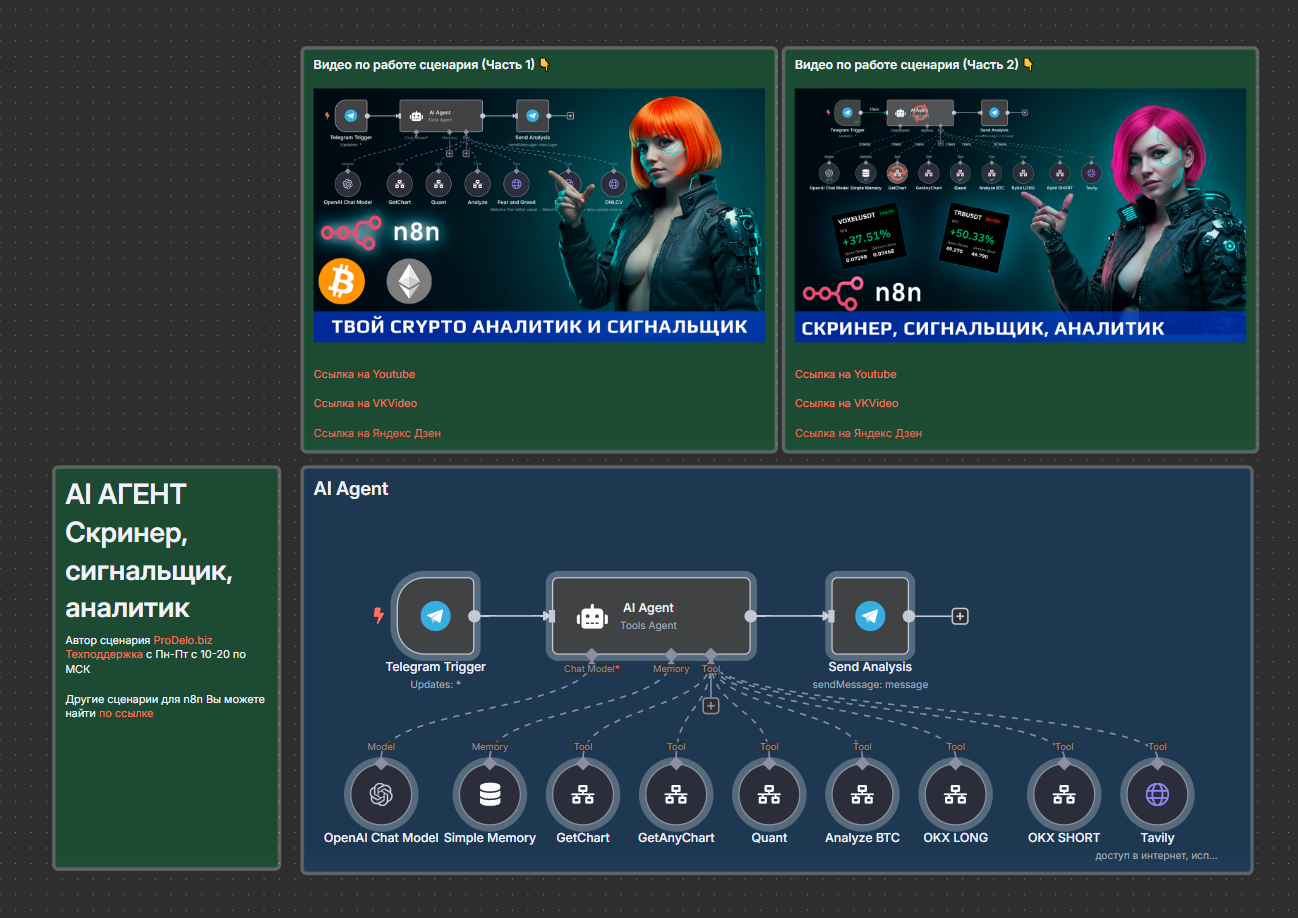Click the Chat Model connector diamond
This screenshot has width=1298, height=918.
[591, 655]
